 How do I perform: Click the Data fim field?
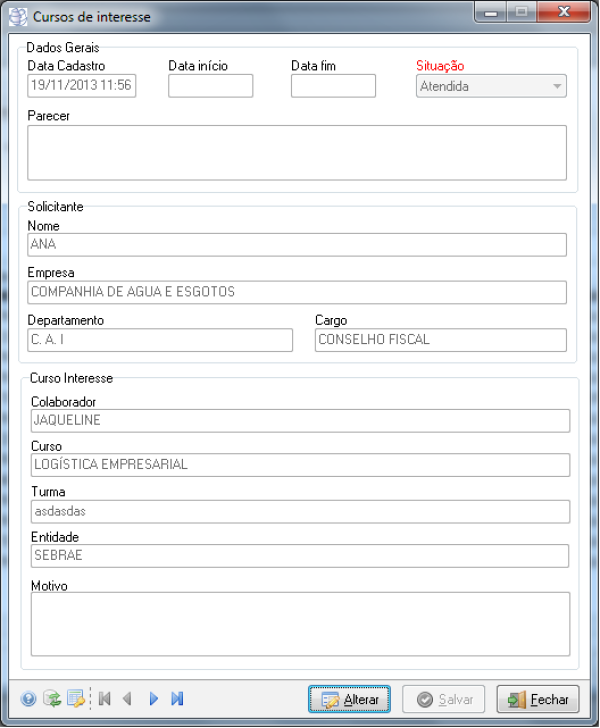coord(333,86)
